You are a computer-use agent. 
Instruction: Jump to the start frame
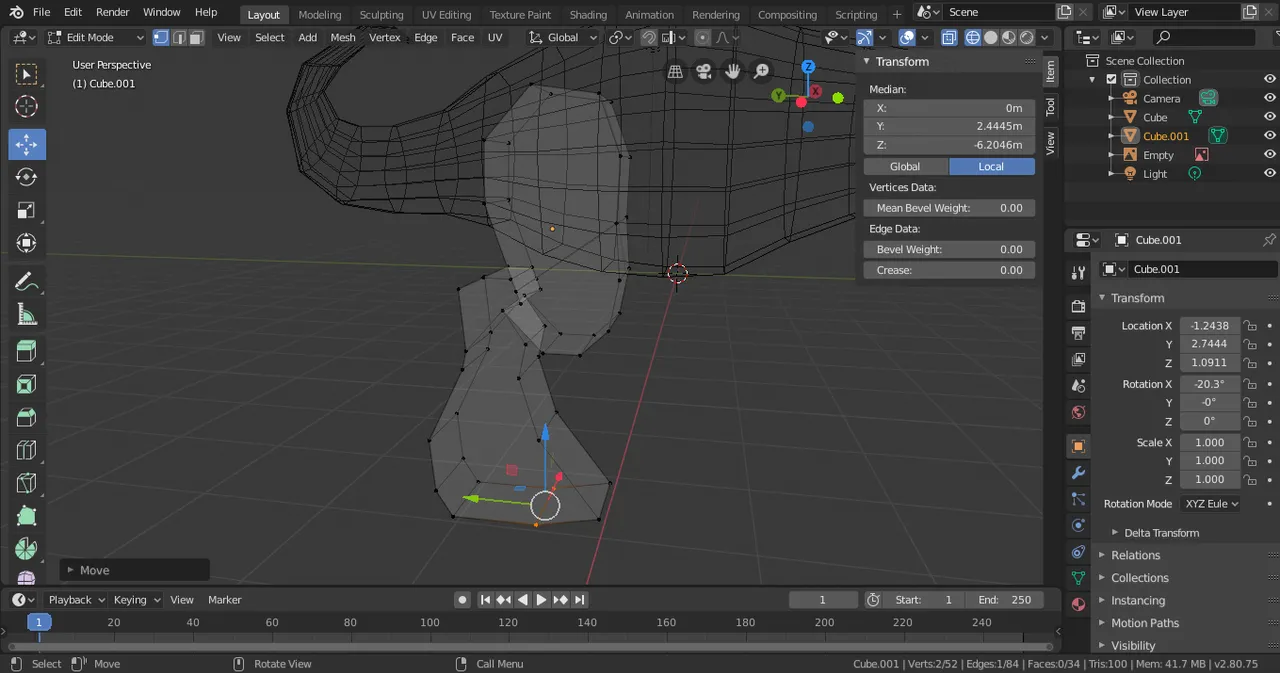(485, 600)
